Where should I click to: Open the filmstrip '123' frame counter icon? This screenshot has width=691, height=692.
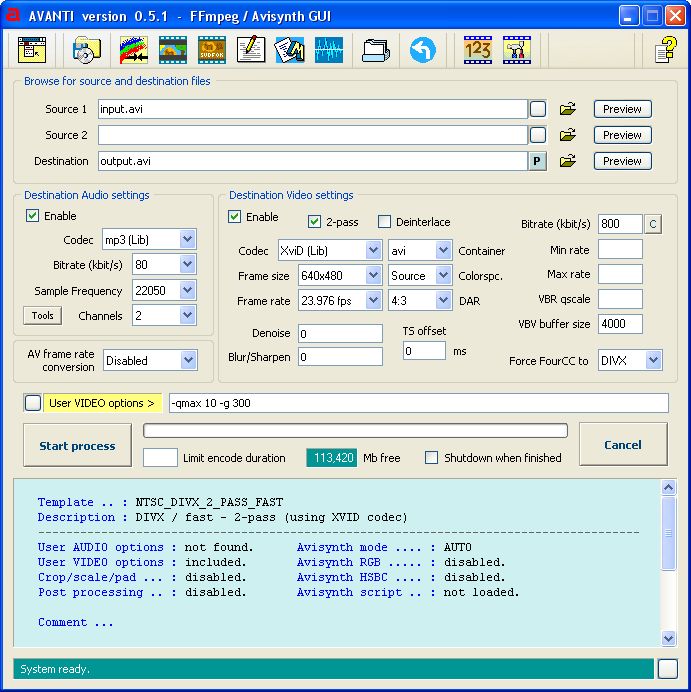tap(477, 50)
